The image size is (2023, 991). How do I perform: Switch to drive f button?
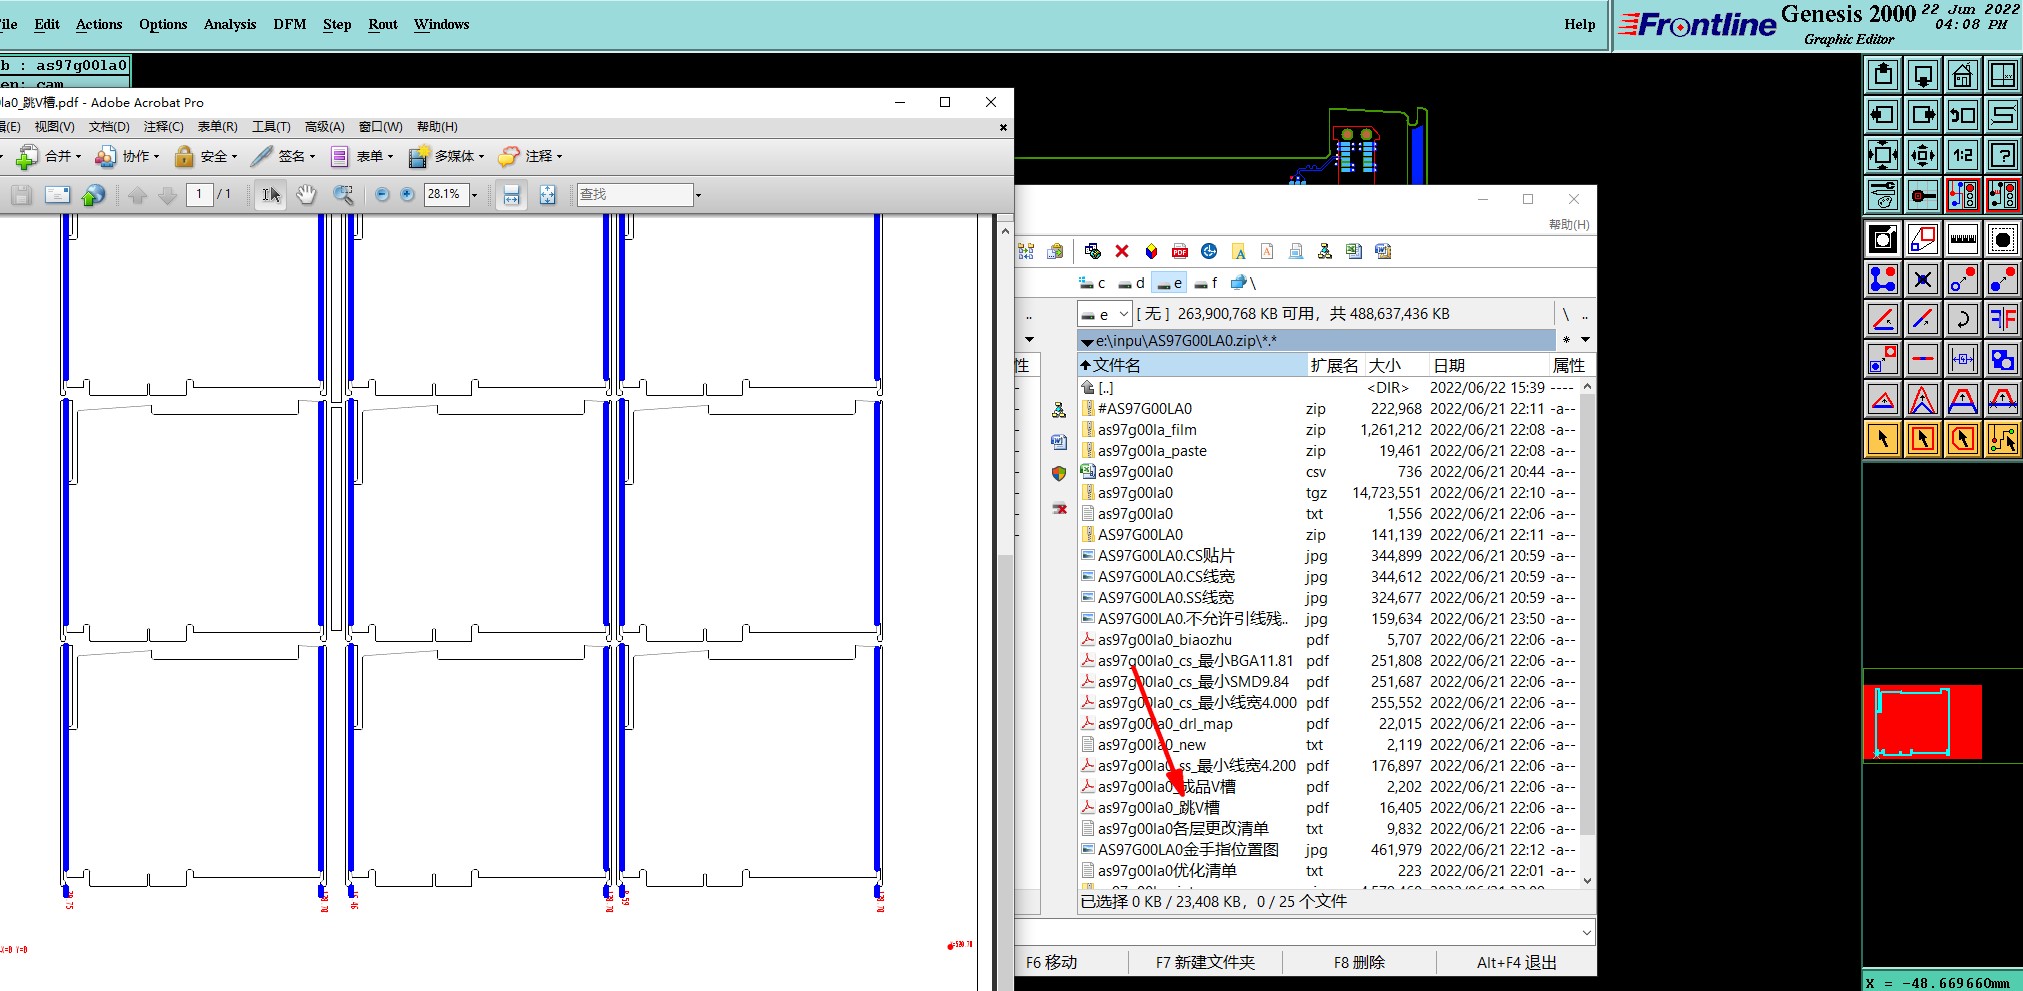coord(1206,283)
